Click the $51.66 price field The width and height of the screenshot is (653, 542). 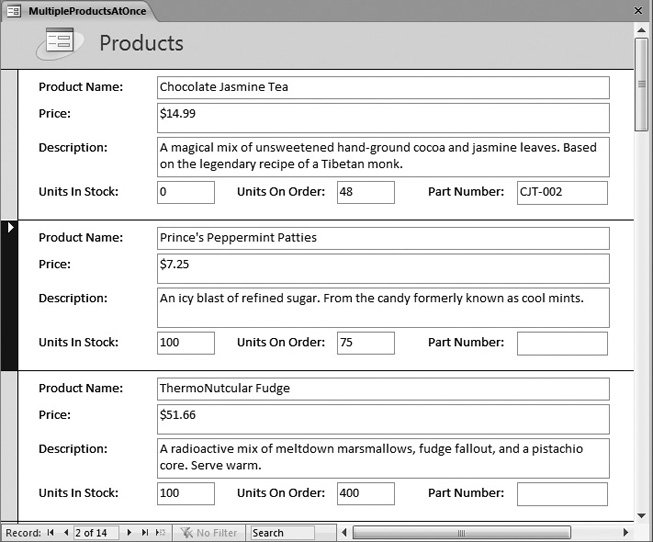tap(383, 419)
